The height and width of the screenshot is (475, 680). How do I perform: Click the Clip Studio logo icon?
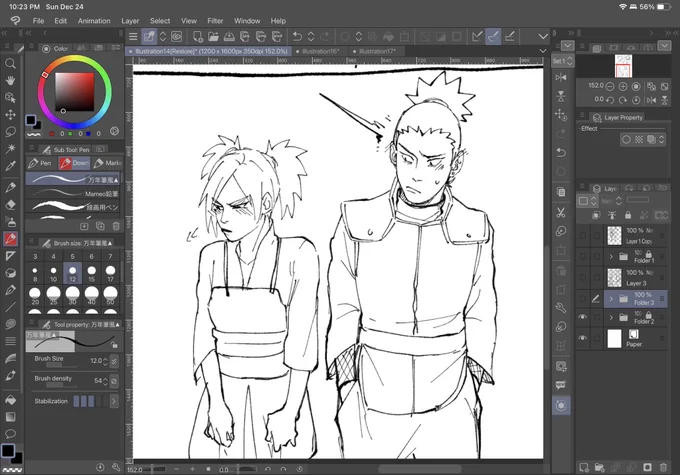click(15, 20)
